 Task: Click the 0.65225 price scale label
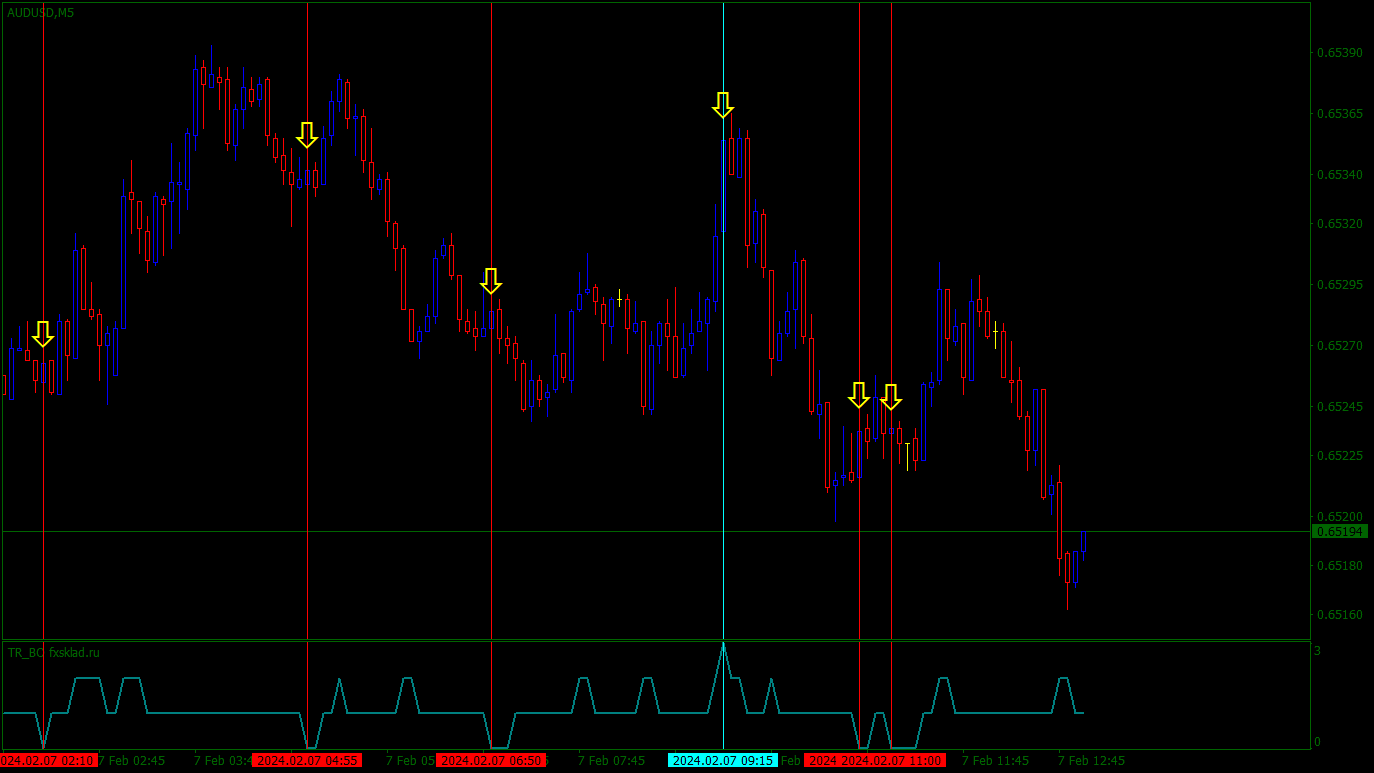point(1339,456)
